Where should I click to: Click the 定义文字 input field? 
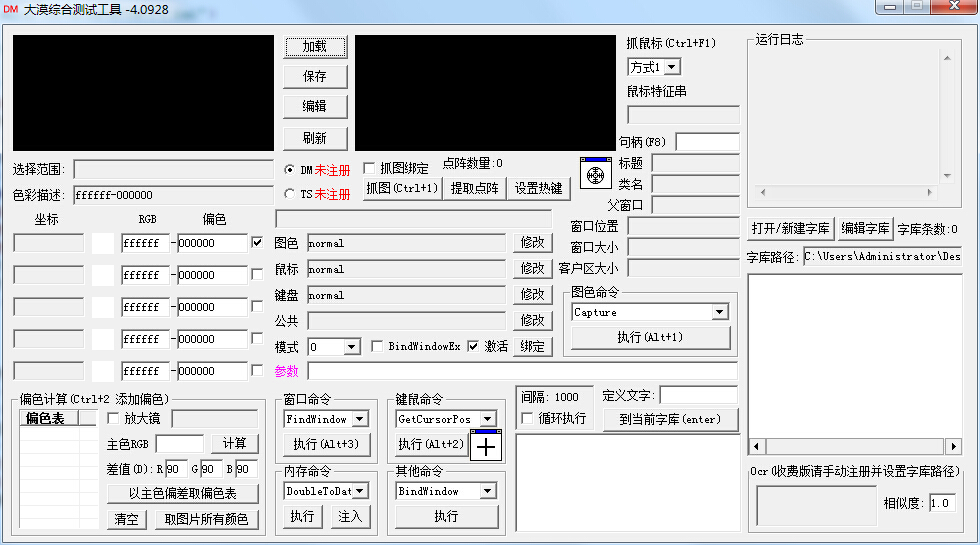coord(699,396)
